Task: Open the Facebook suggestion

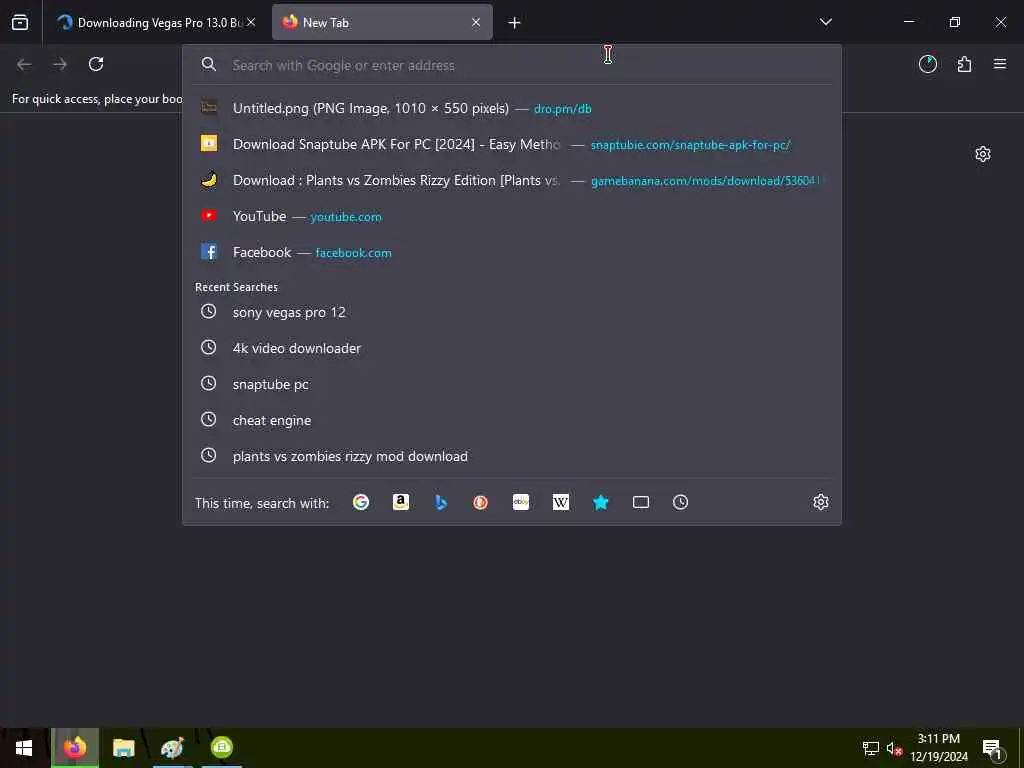Action: pos(512,252)
